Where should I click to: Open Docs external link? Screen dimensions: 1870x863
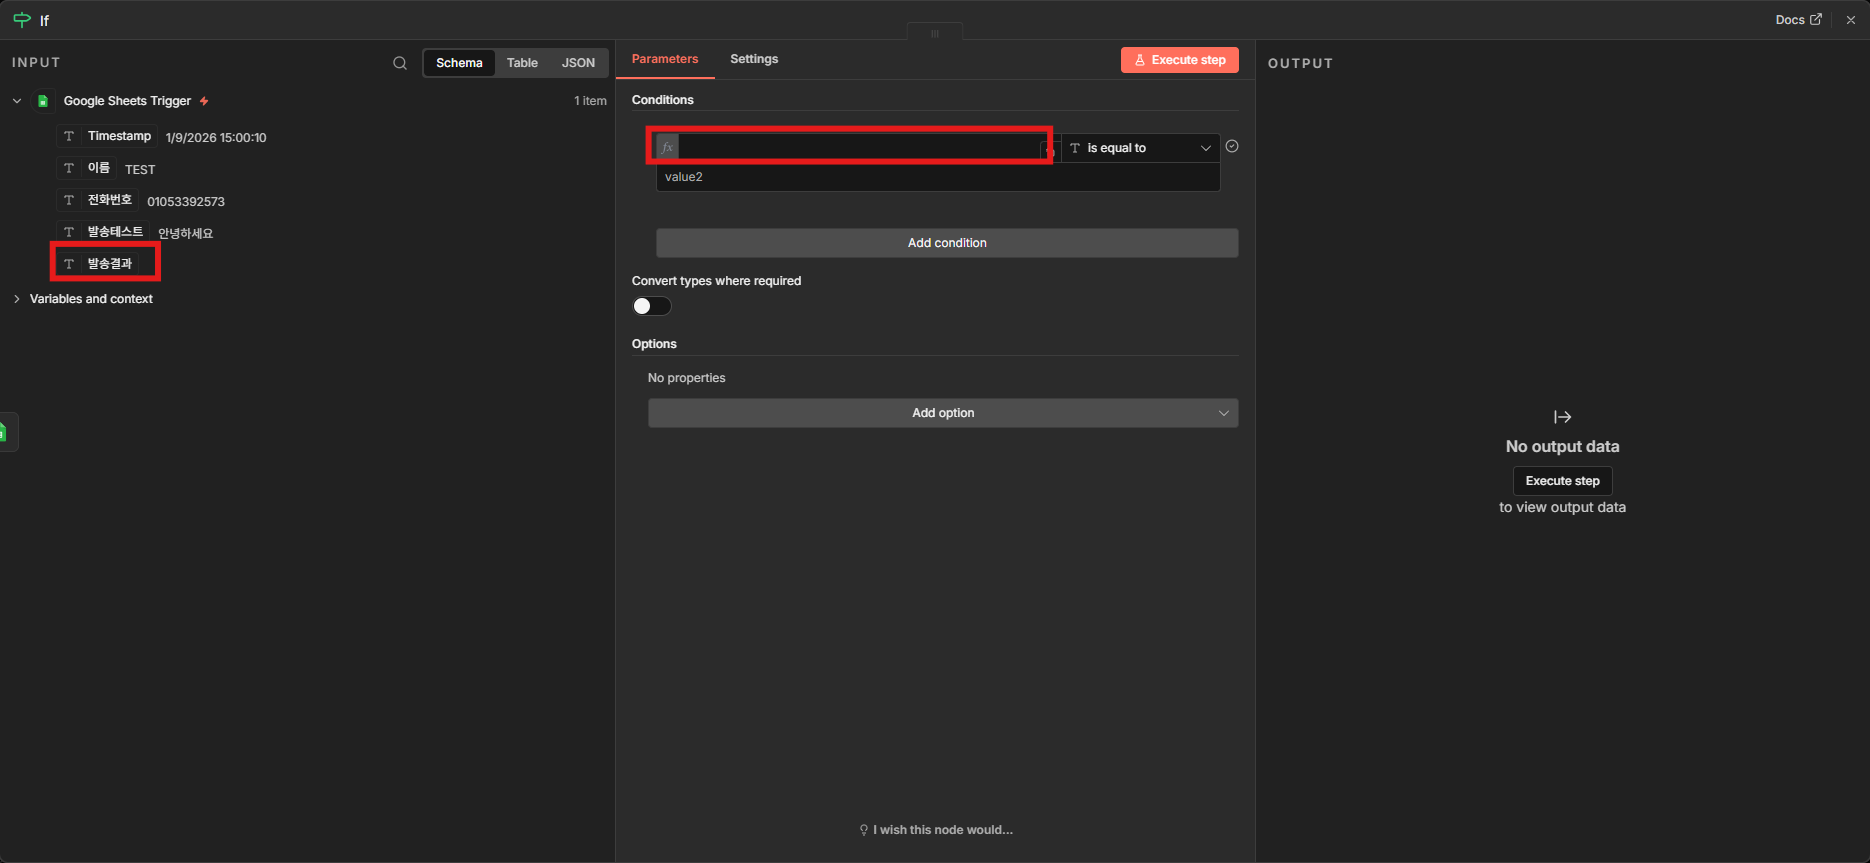pos(1798,19)
